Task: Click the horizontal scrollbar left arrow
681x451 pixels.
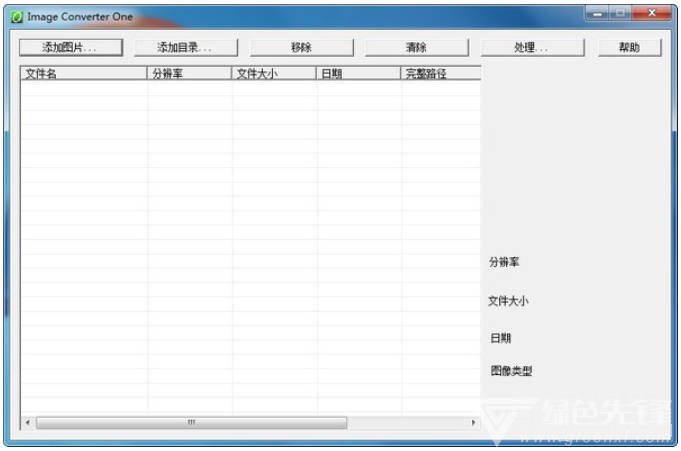Action: [28, 422]
